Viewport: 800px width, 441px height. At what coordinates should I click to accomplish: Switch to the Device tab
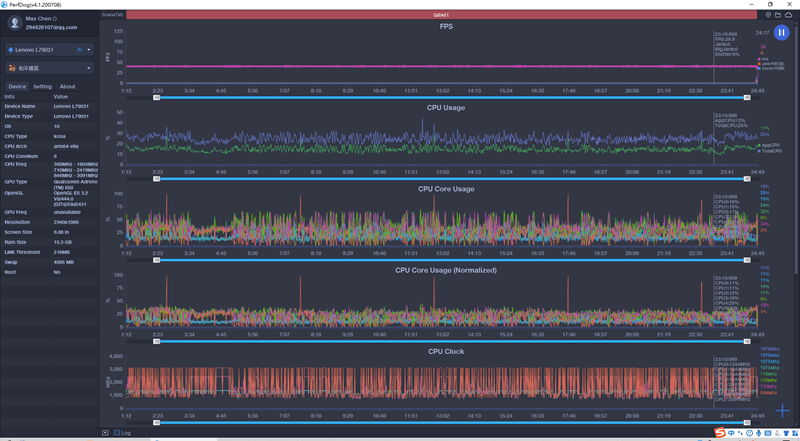17,86
